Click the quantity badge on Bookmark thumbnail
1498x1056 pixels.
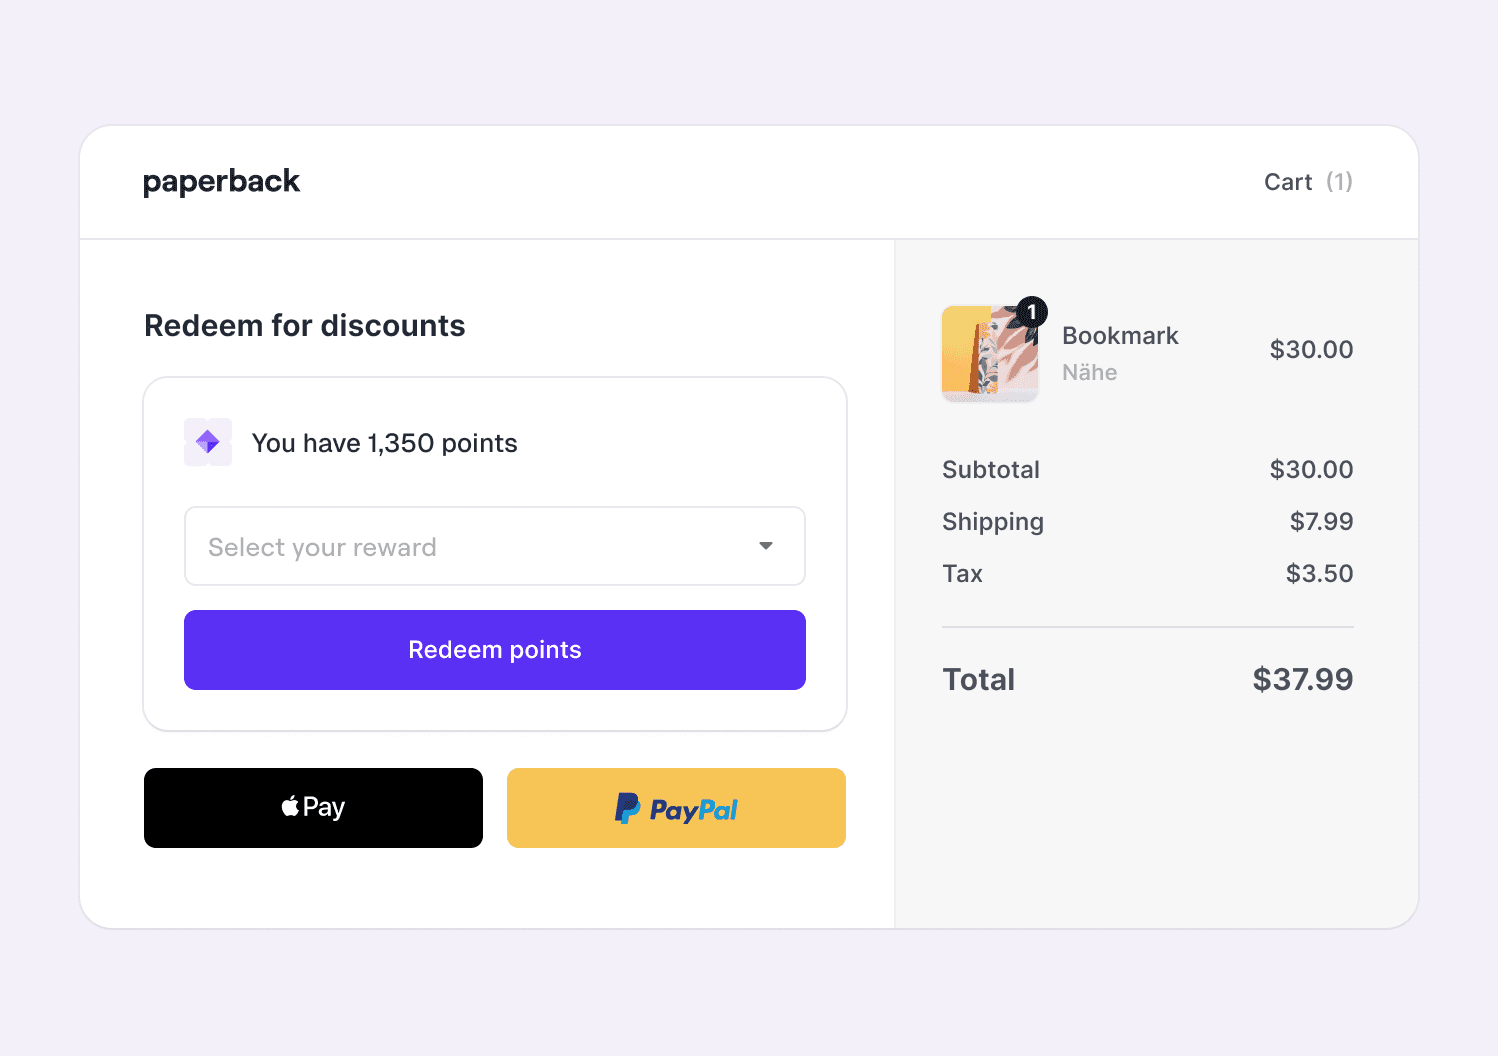coord(1031,312)
